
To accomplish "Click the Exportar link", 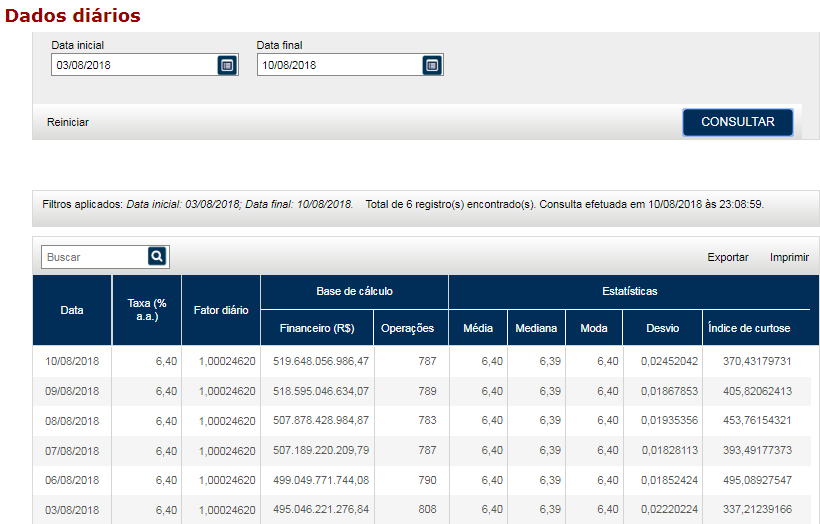I will tap(727, 257).
